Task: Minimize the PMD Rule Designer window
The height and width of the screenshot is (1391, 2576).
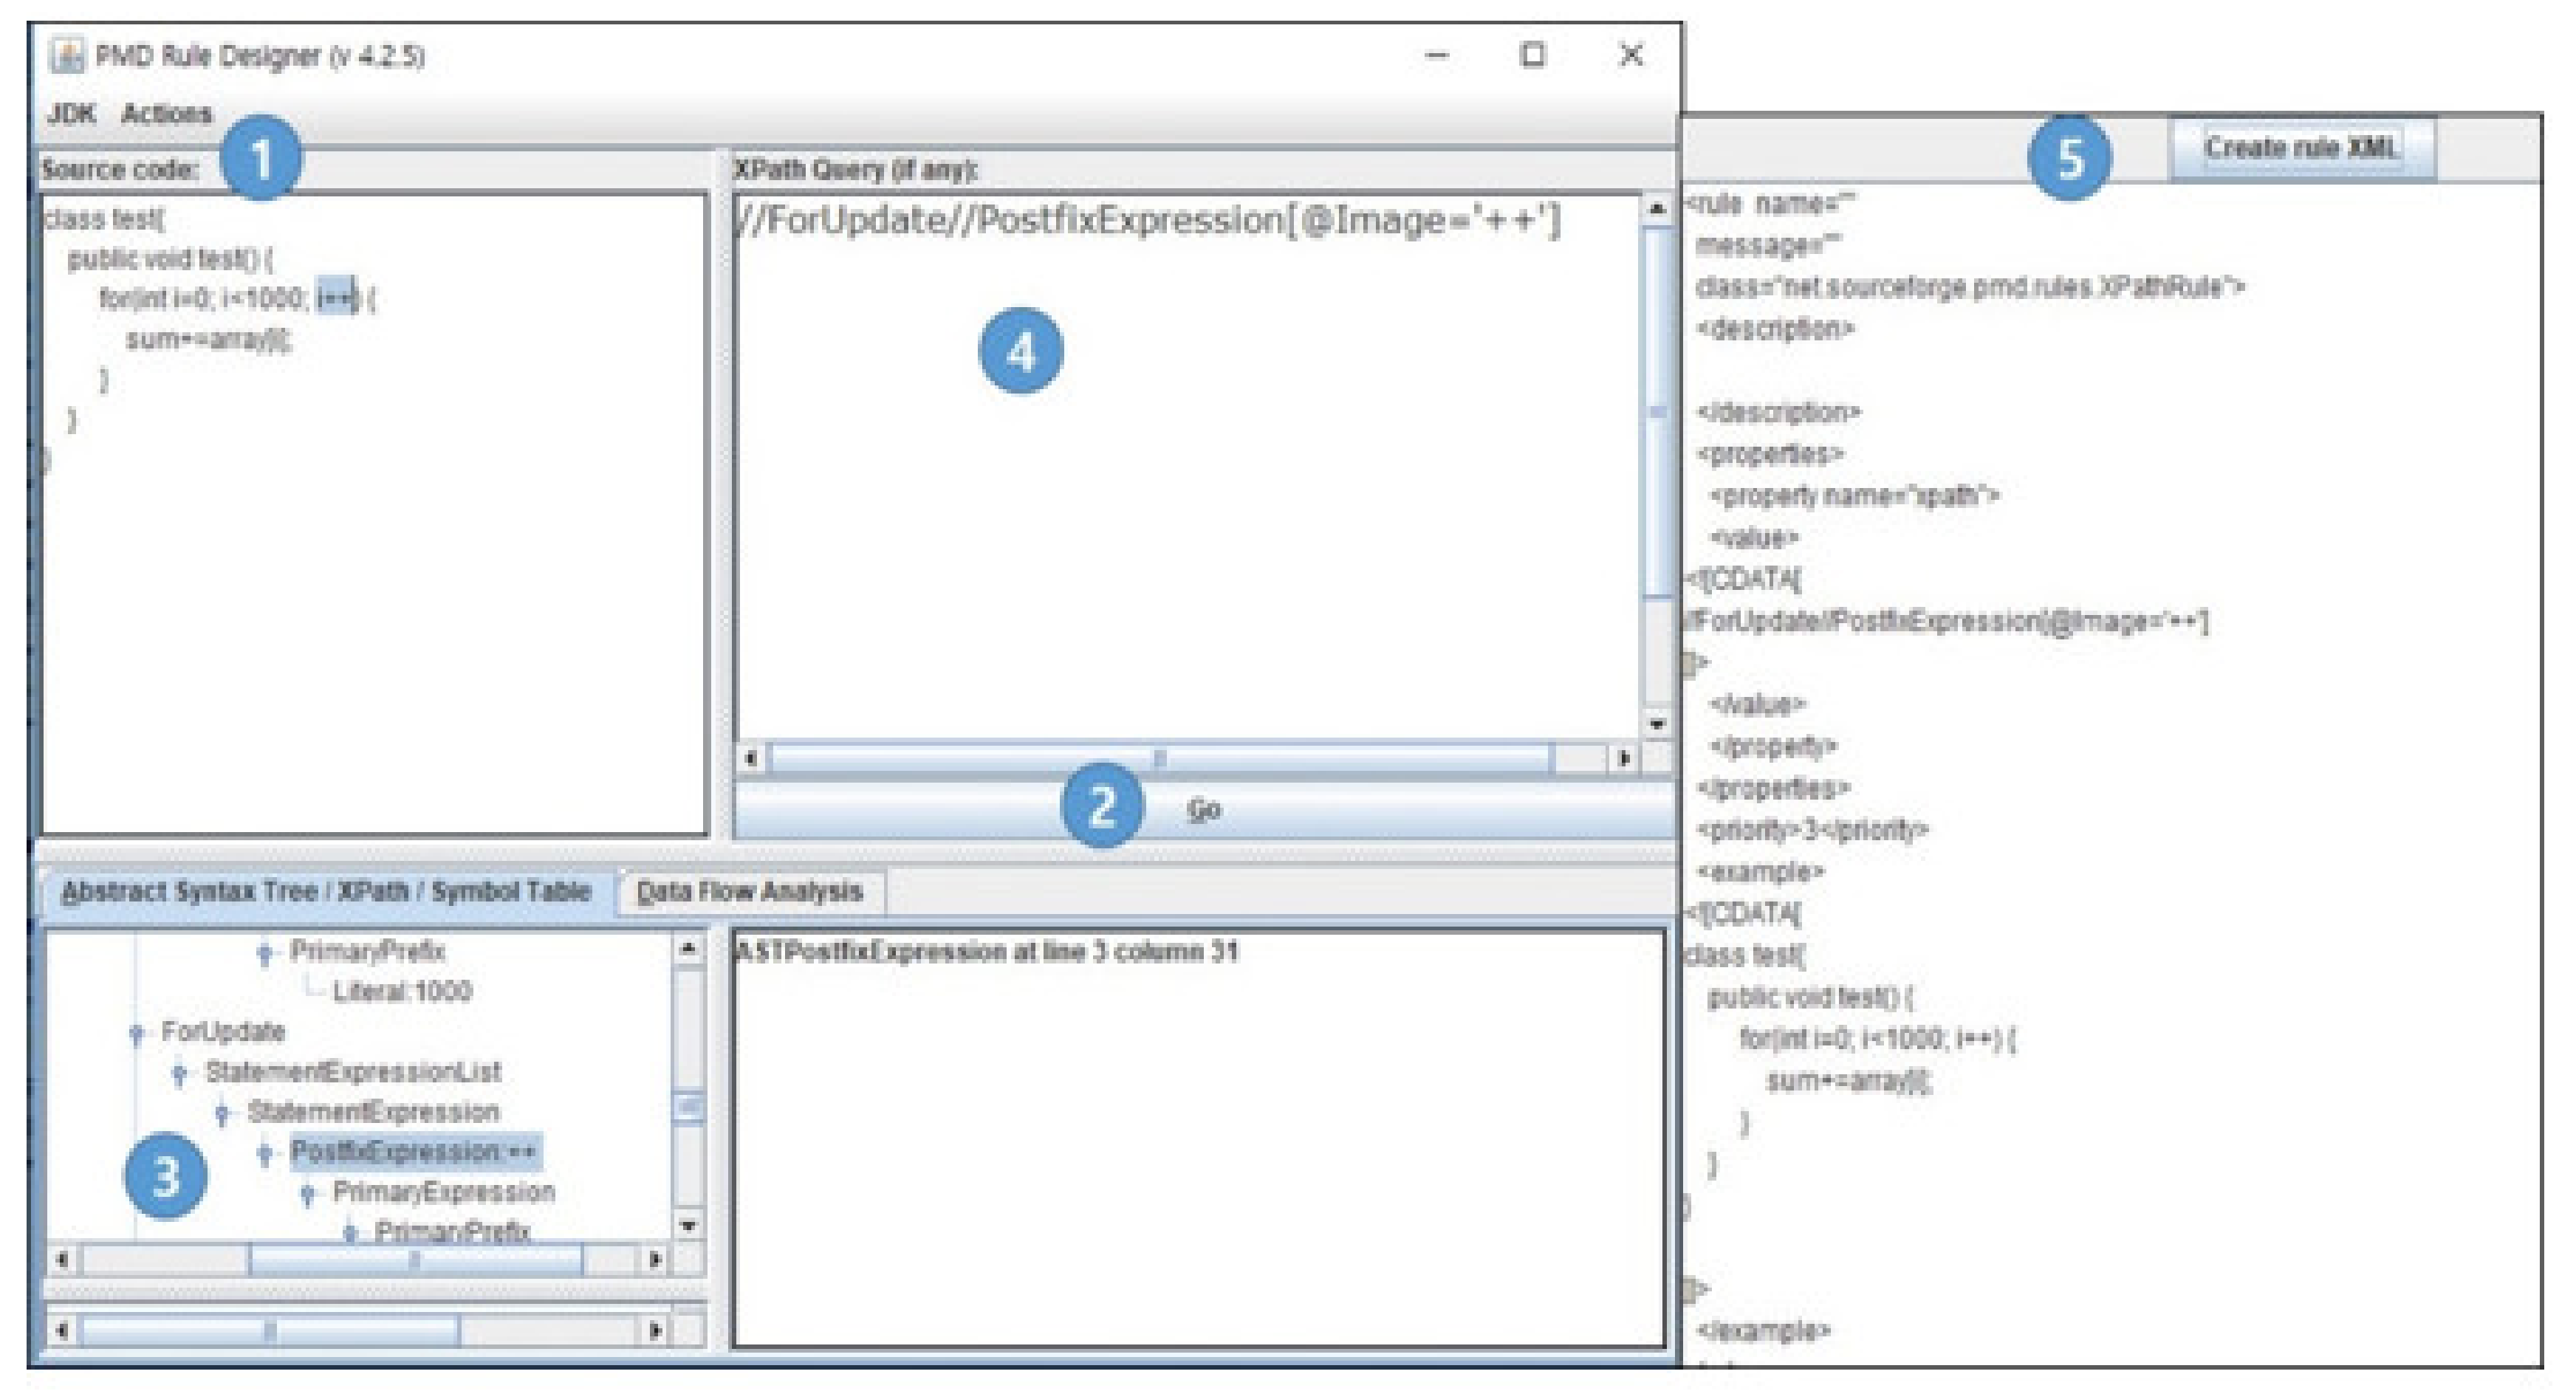Action: [x=1437, y=55]
